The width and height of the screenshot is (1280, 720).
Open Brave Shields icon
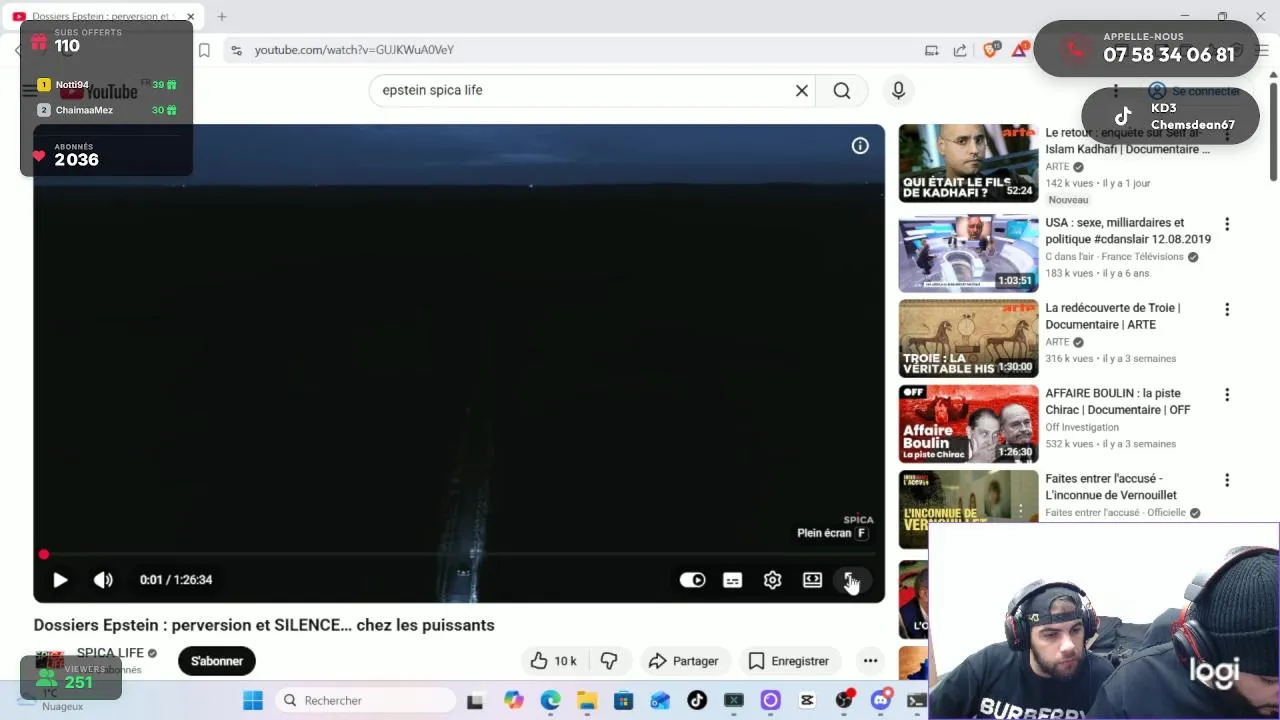pyautogui.click(x=991, y=50)
